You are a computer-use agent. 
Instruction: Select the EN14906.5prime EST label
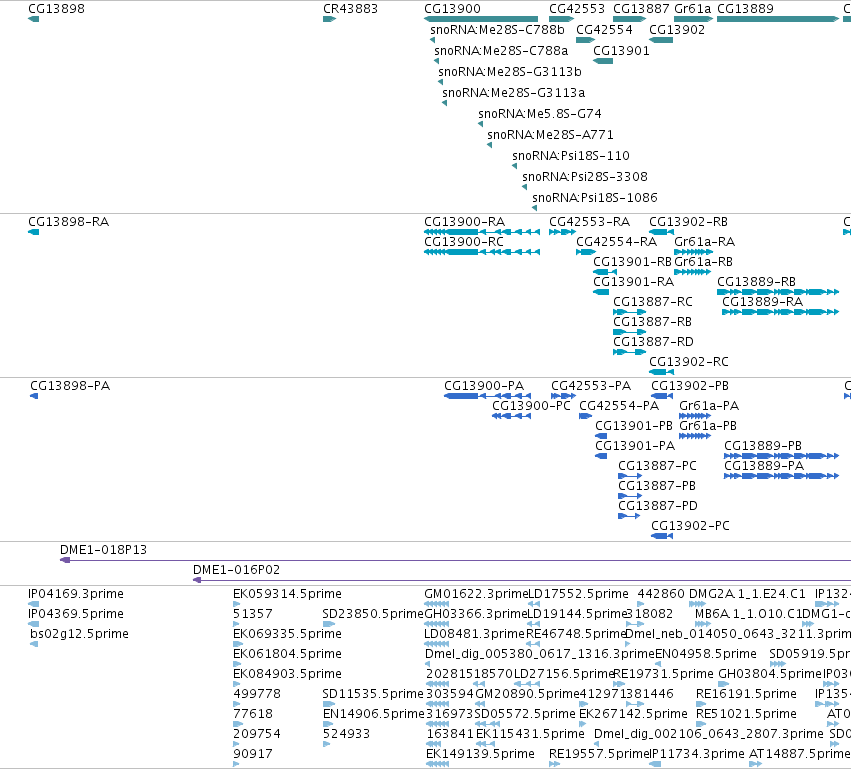373,714
